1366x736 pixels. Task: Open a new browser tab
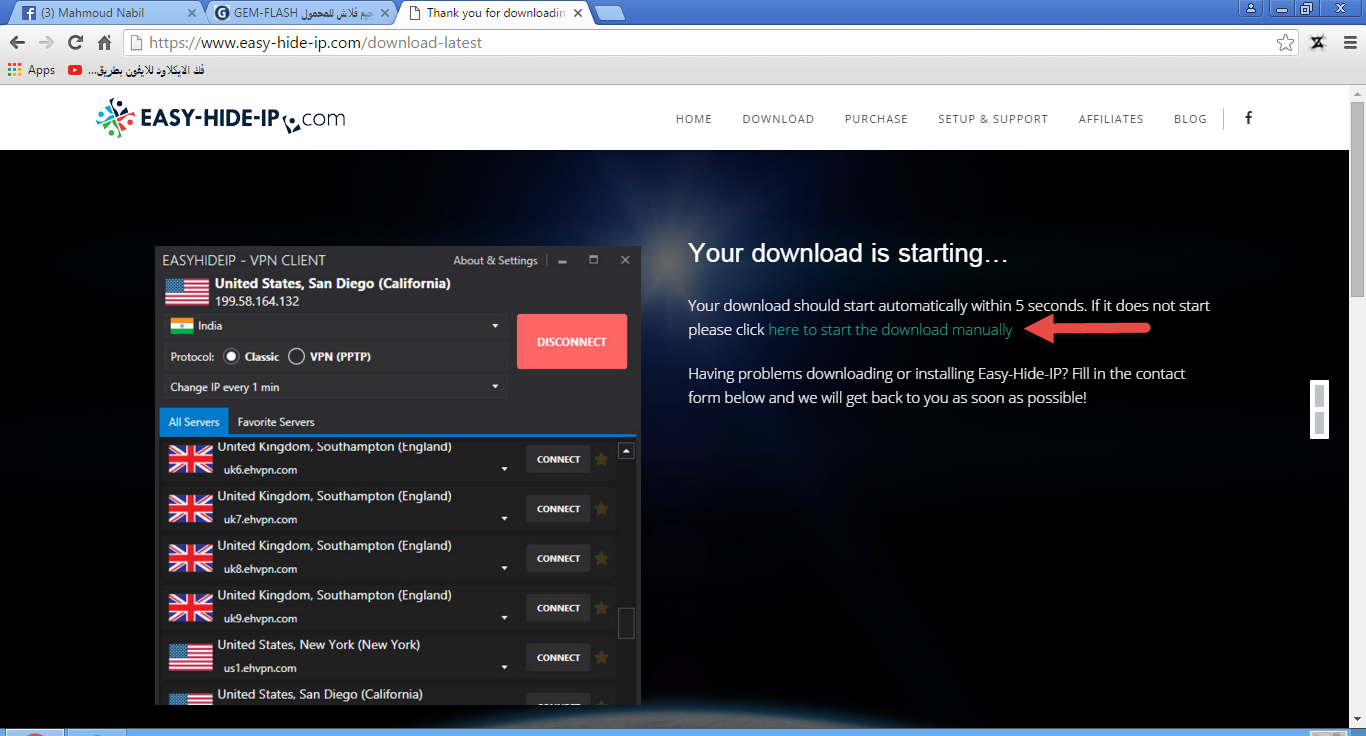pos(609,13)
